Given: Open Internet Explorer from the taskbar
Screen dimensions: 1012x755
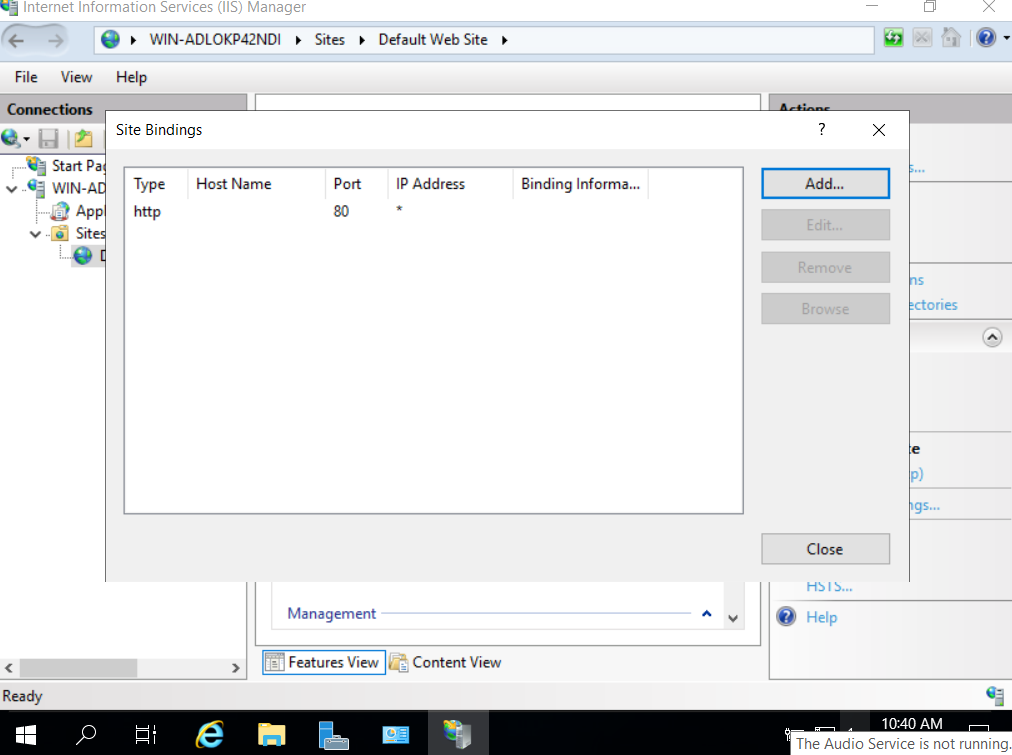Looking at the screenshot, I should (209, 734).
